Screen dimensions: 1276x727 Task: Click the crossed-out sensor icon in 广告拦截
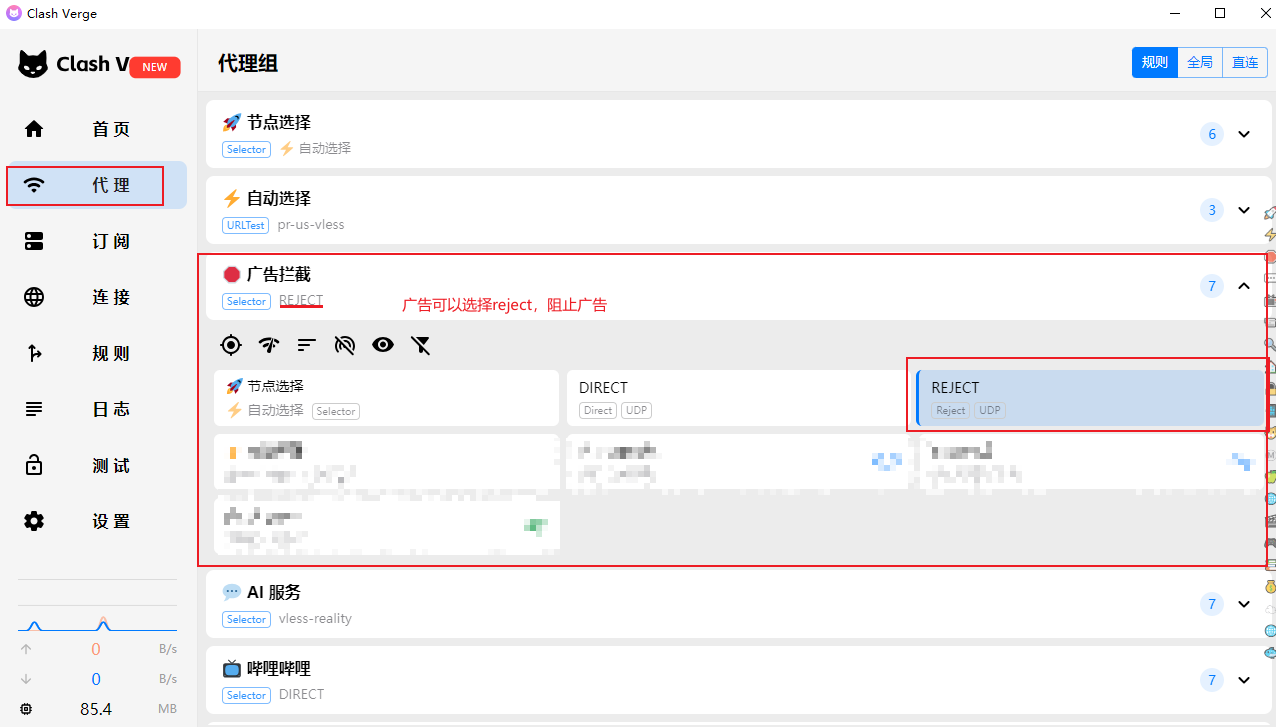click(345, 345)
